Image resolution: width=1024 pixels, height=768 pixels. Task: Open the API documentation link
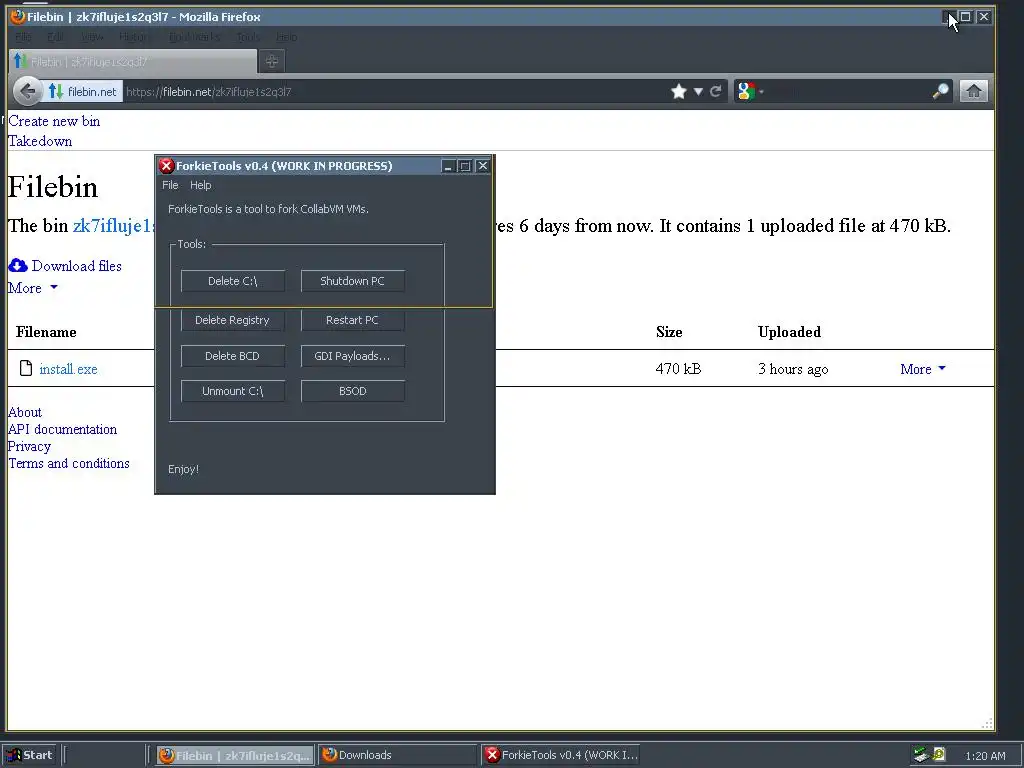[x=63, y=429]
